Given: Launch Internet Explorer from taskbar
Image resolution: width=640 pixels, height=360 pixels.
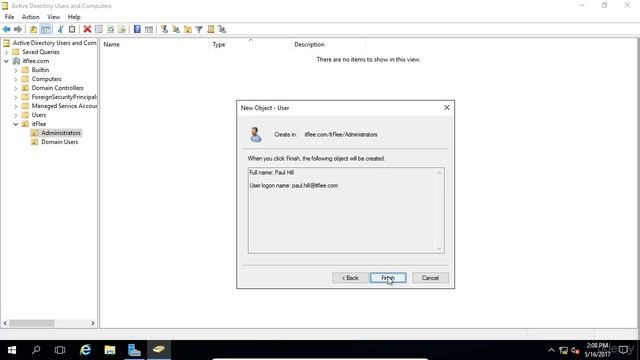Looking at the screenshot, I should pyautogui.click(x=85, y=350).
